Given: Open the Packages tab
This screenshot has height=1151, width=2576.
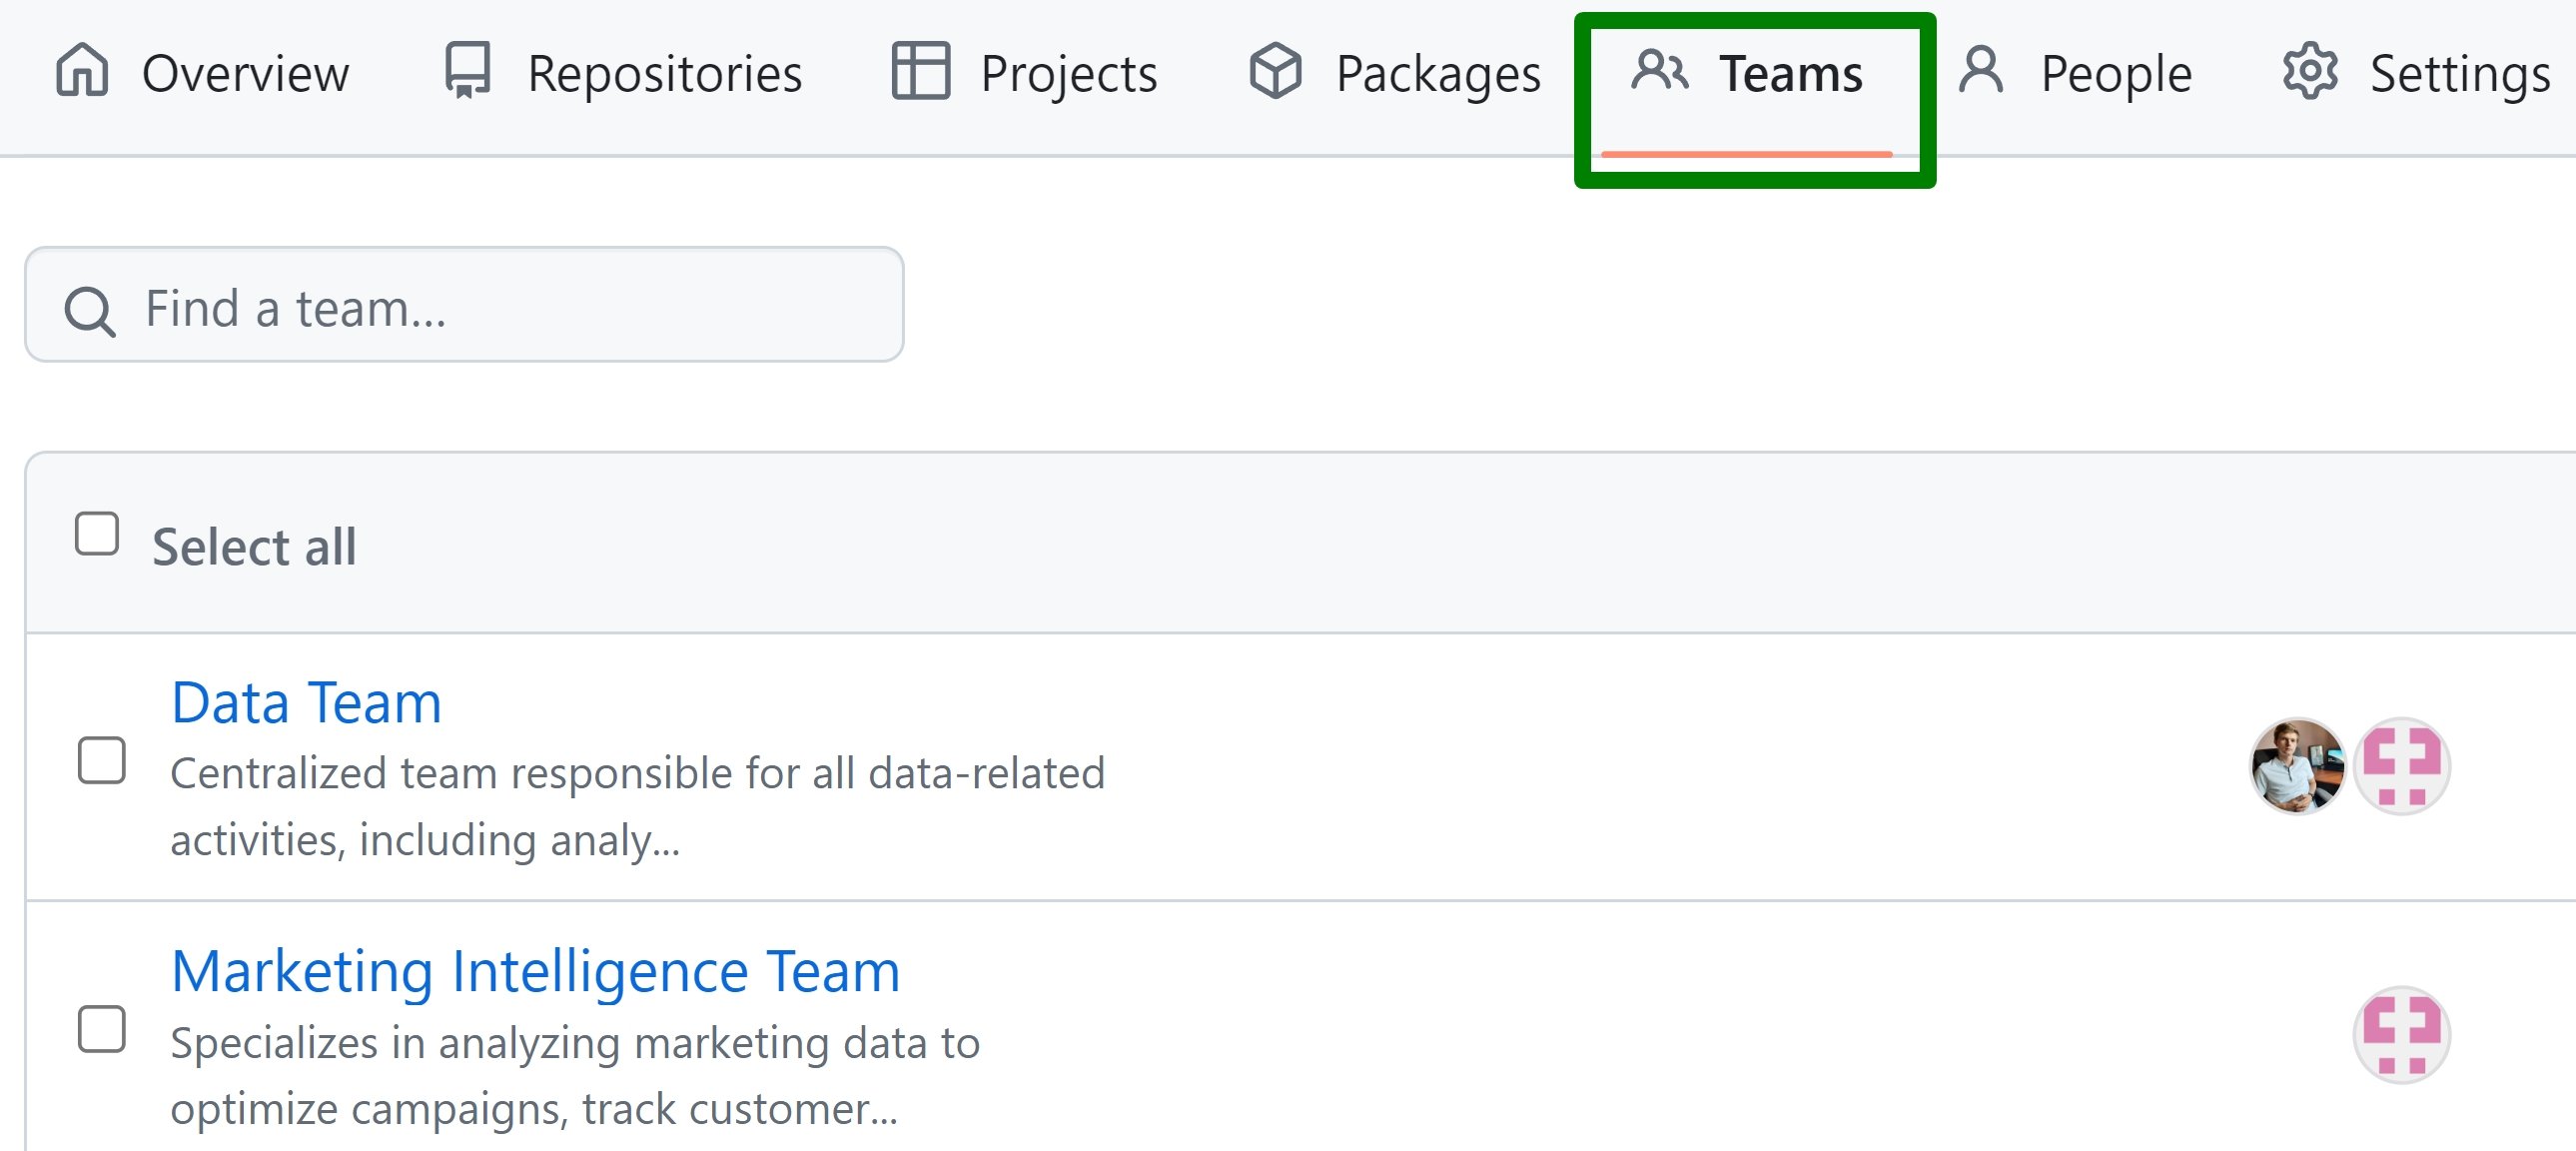Looking at the screenshot, I should coord(1394,73).
